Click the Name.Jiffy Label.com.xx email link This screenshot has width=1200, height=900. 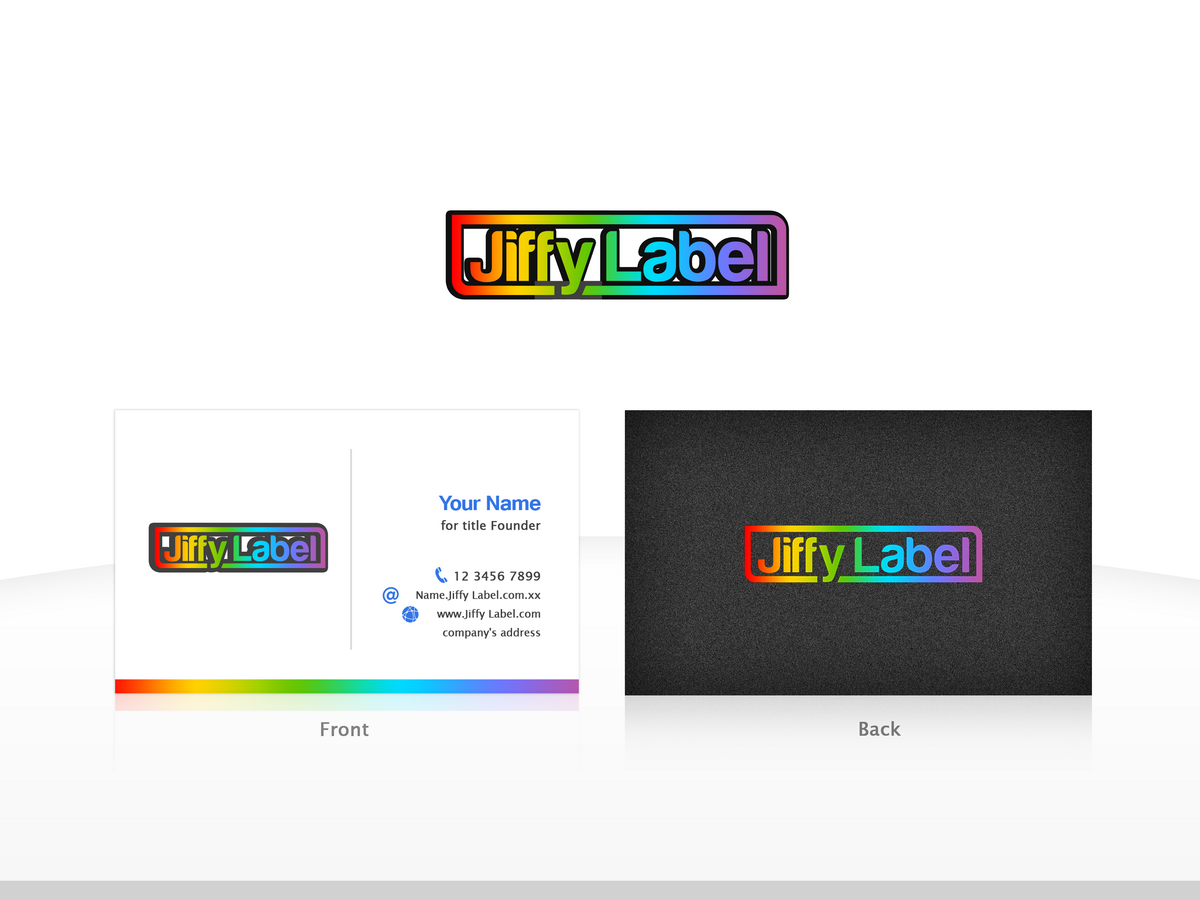point(477,594)
